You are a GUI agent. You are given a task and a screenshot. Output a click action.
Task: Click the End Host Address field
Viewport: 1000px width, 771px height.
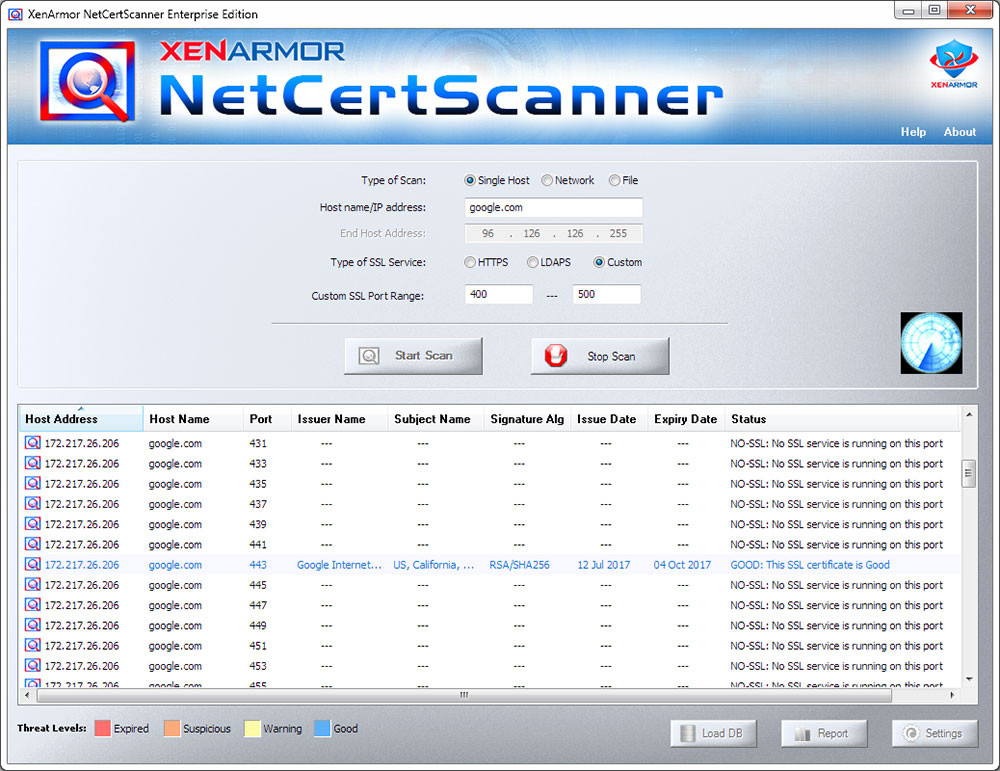pos(554,233)
